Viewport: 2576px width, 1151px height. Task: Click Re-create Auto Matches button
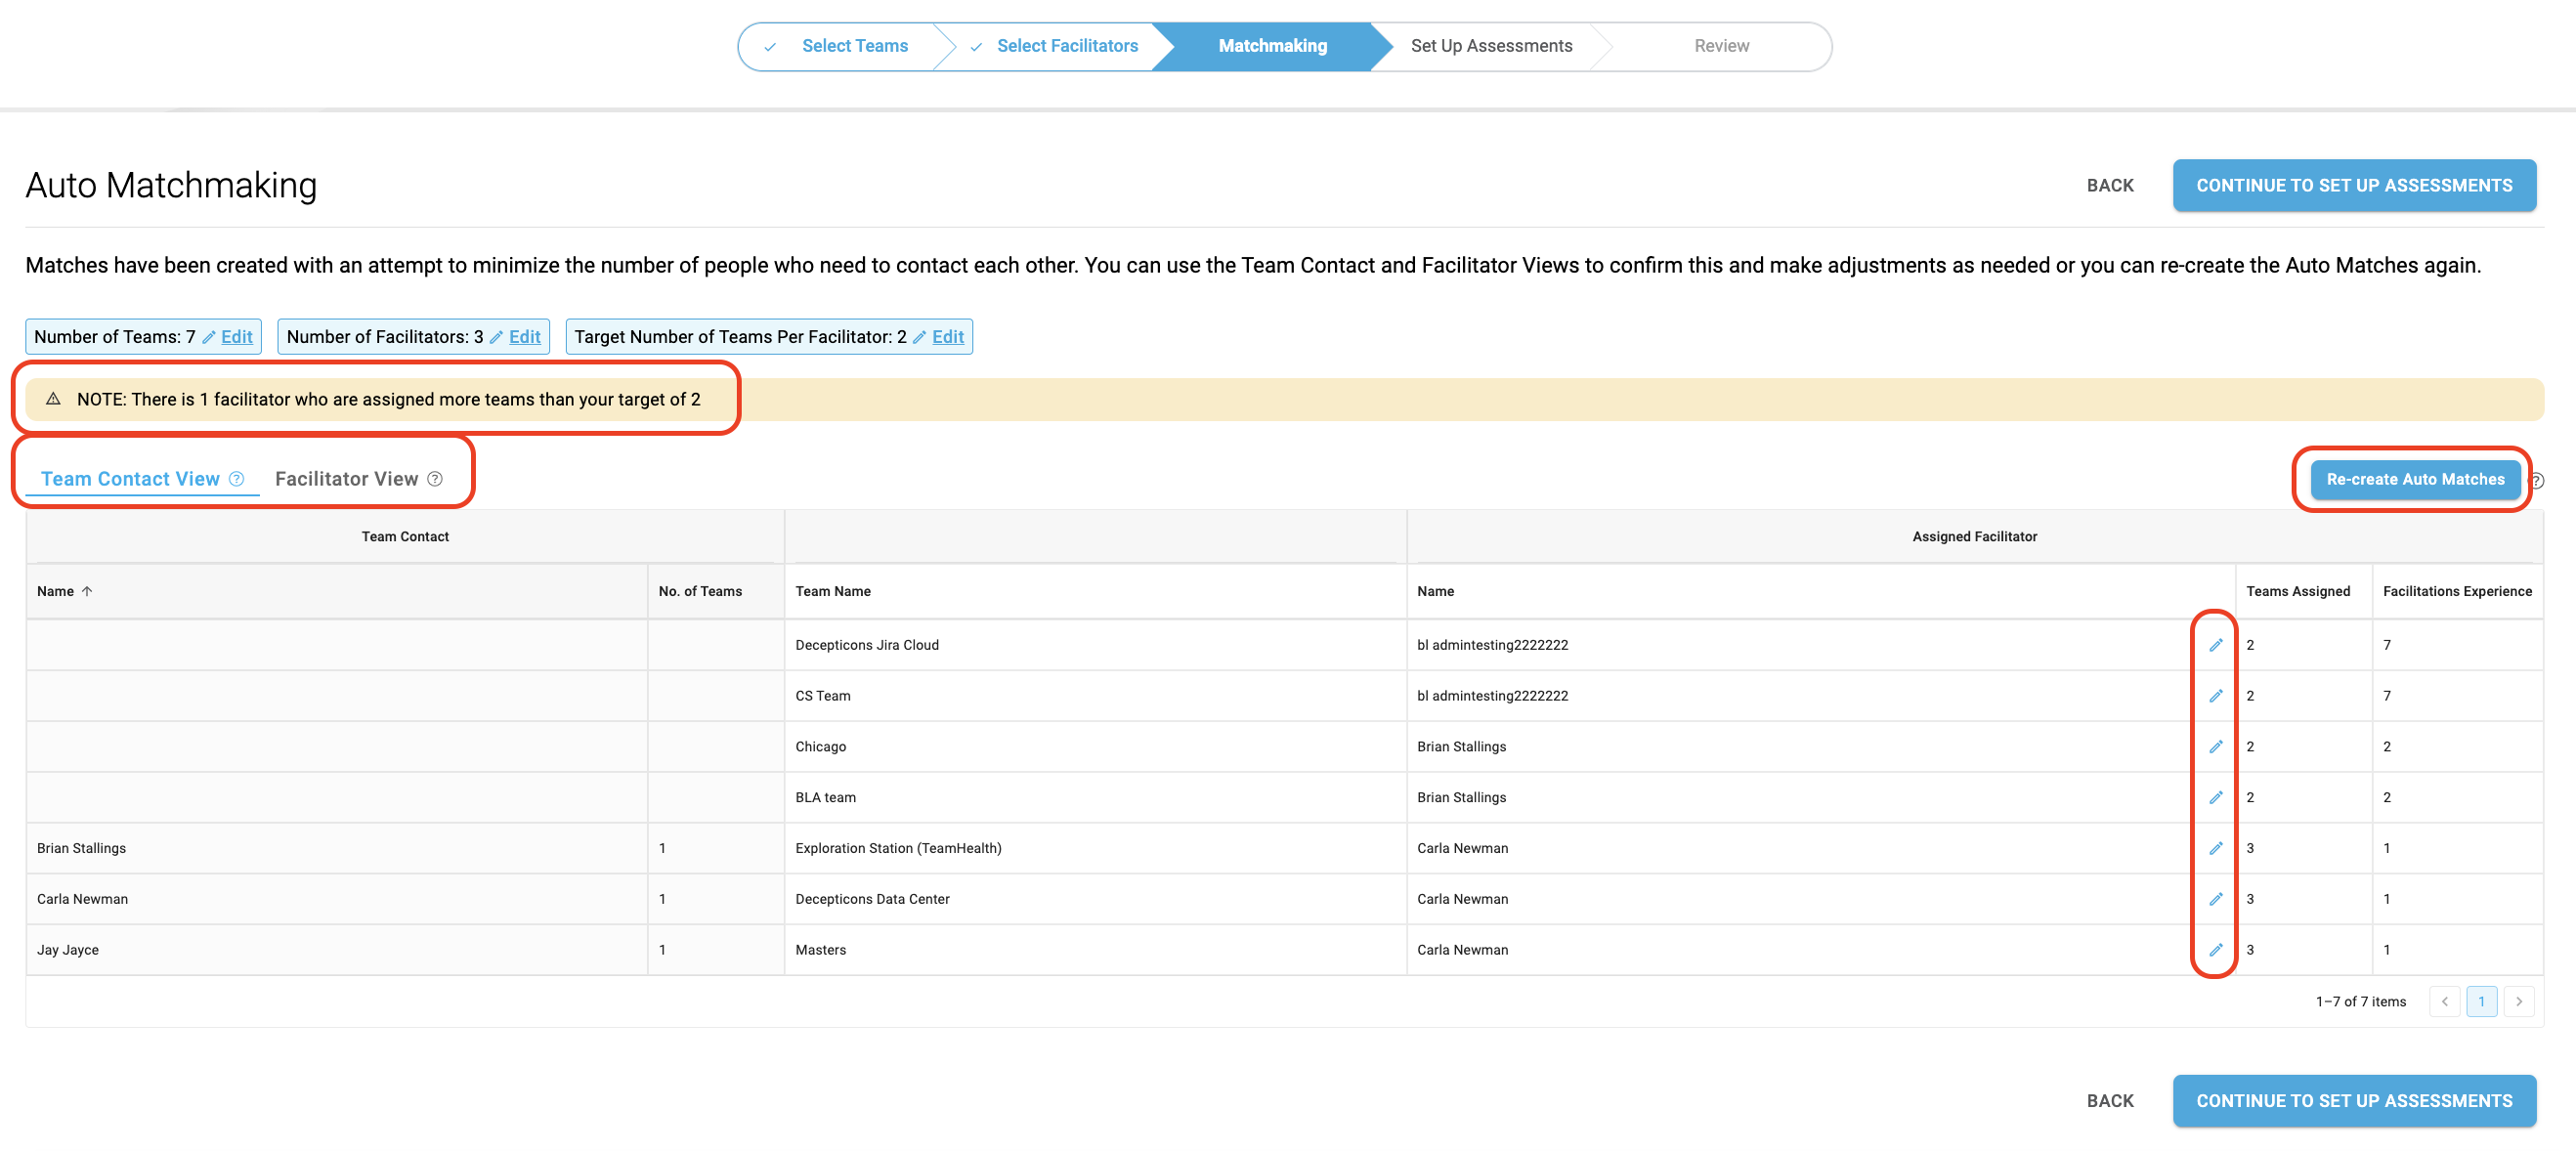click(x=2415, y=480)
